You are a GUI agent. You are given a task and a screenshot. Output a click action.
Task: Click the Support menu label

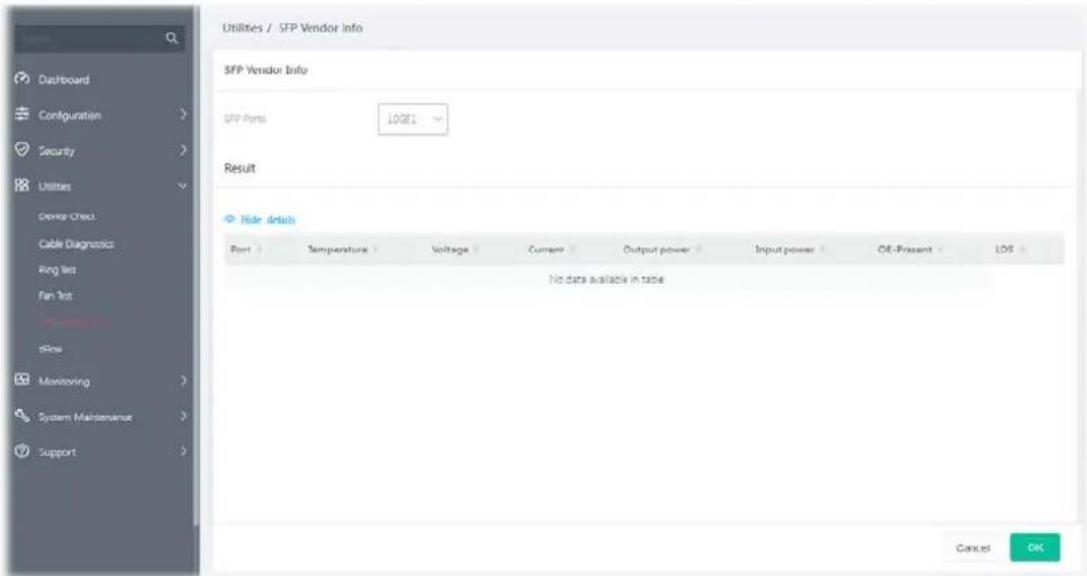pyautogui.click(x=57, y=452)
